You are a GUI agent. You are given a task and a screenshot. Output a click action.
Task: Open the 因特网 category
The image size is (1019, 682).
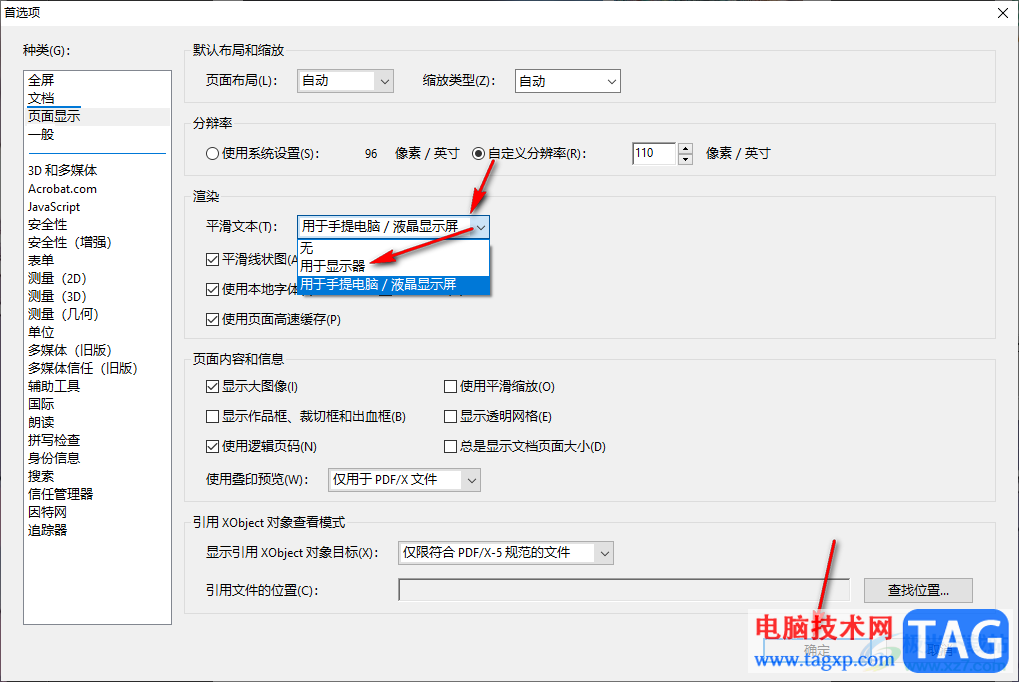tap(47, 512)
